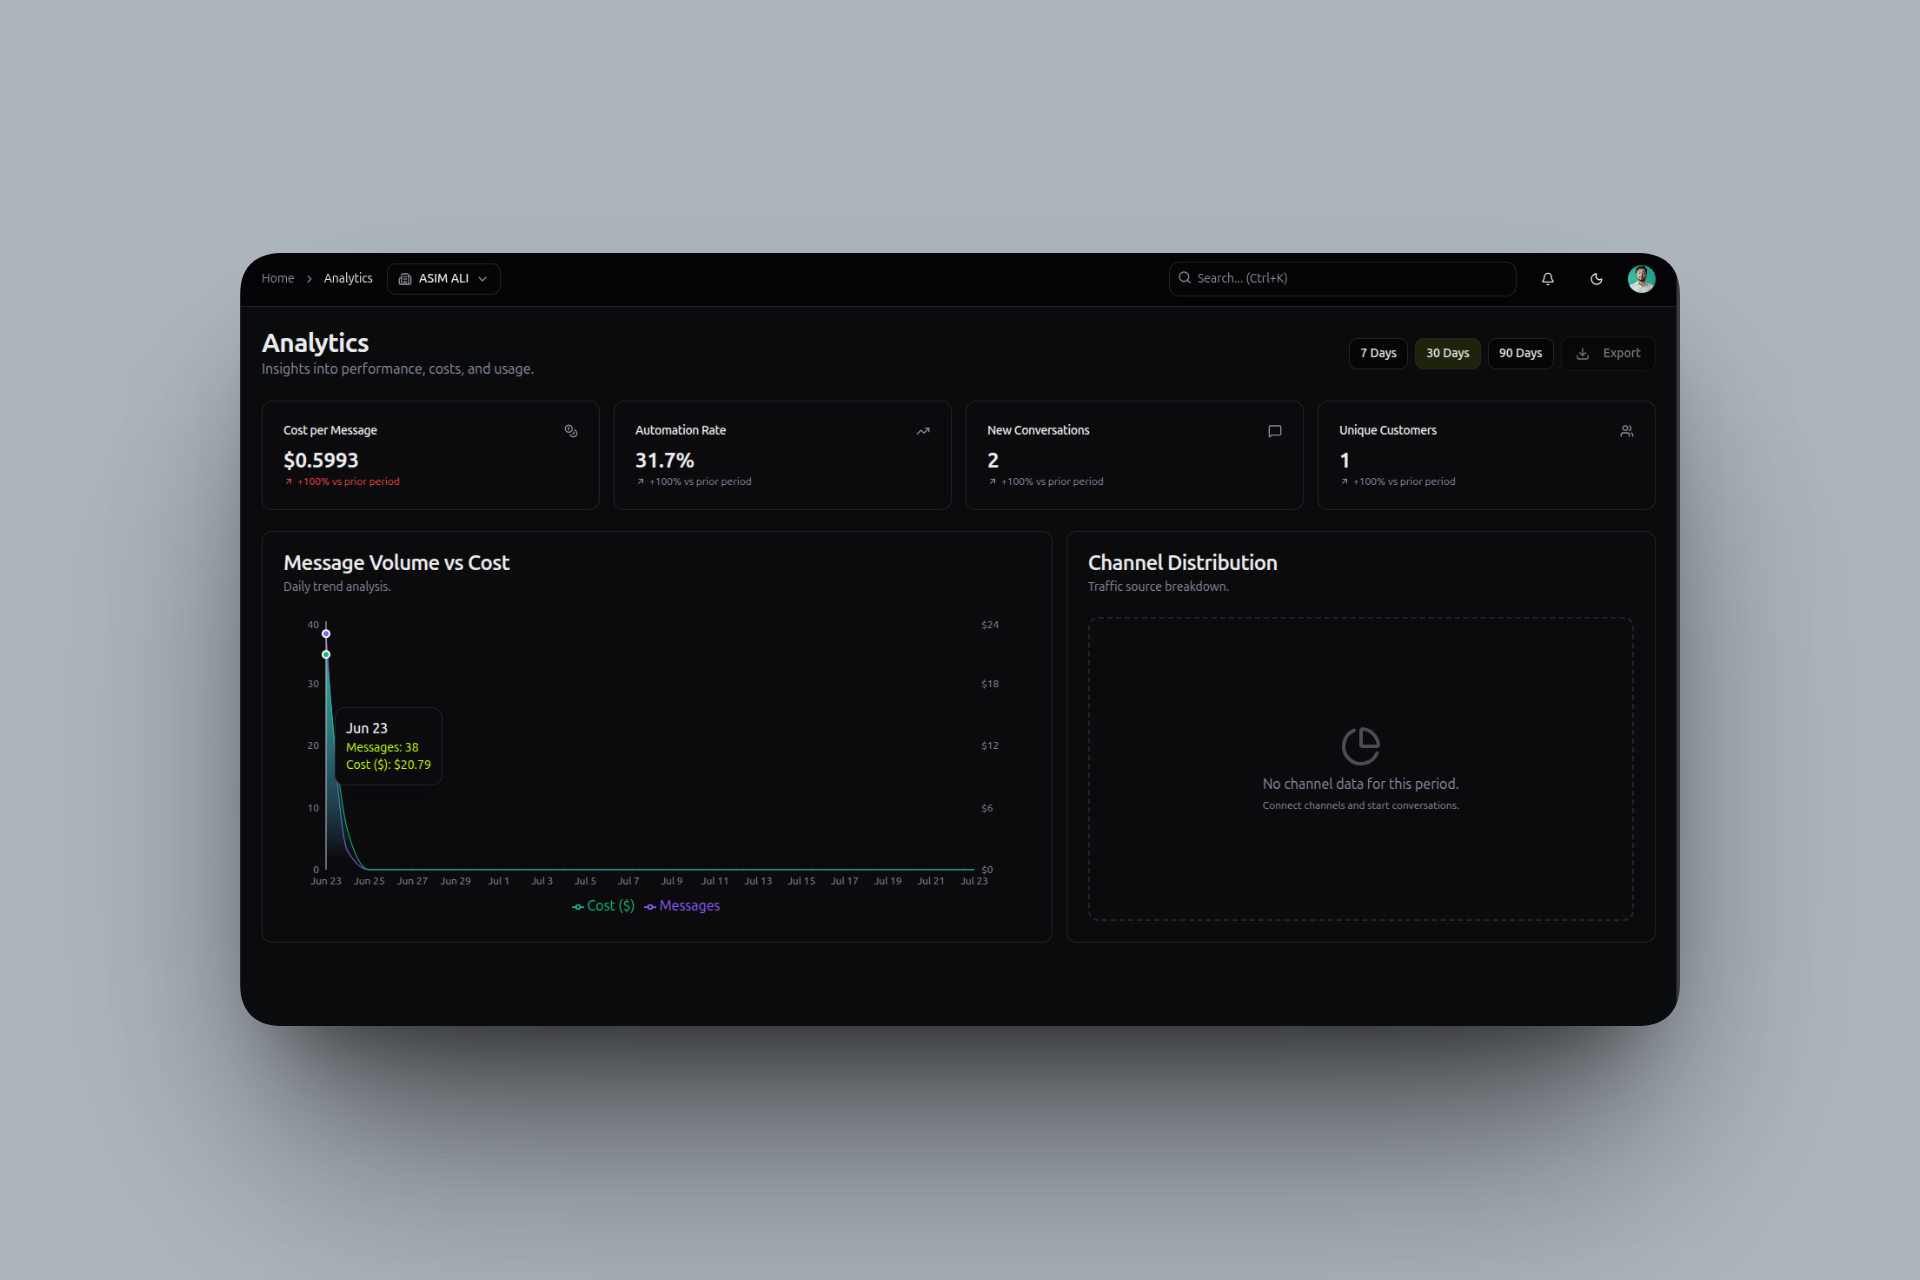This screenshot has height=1280, width=1920.
Task: Click the 'Cost ($): $20.79' tooltip line
Action: [x=388, y=765]
